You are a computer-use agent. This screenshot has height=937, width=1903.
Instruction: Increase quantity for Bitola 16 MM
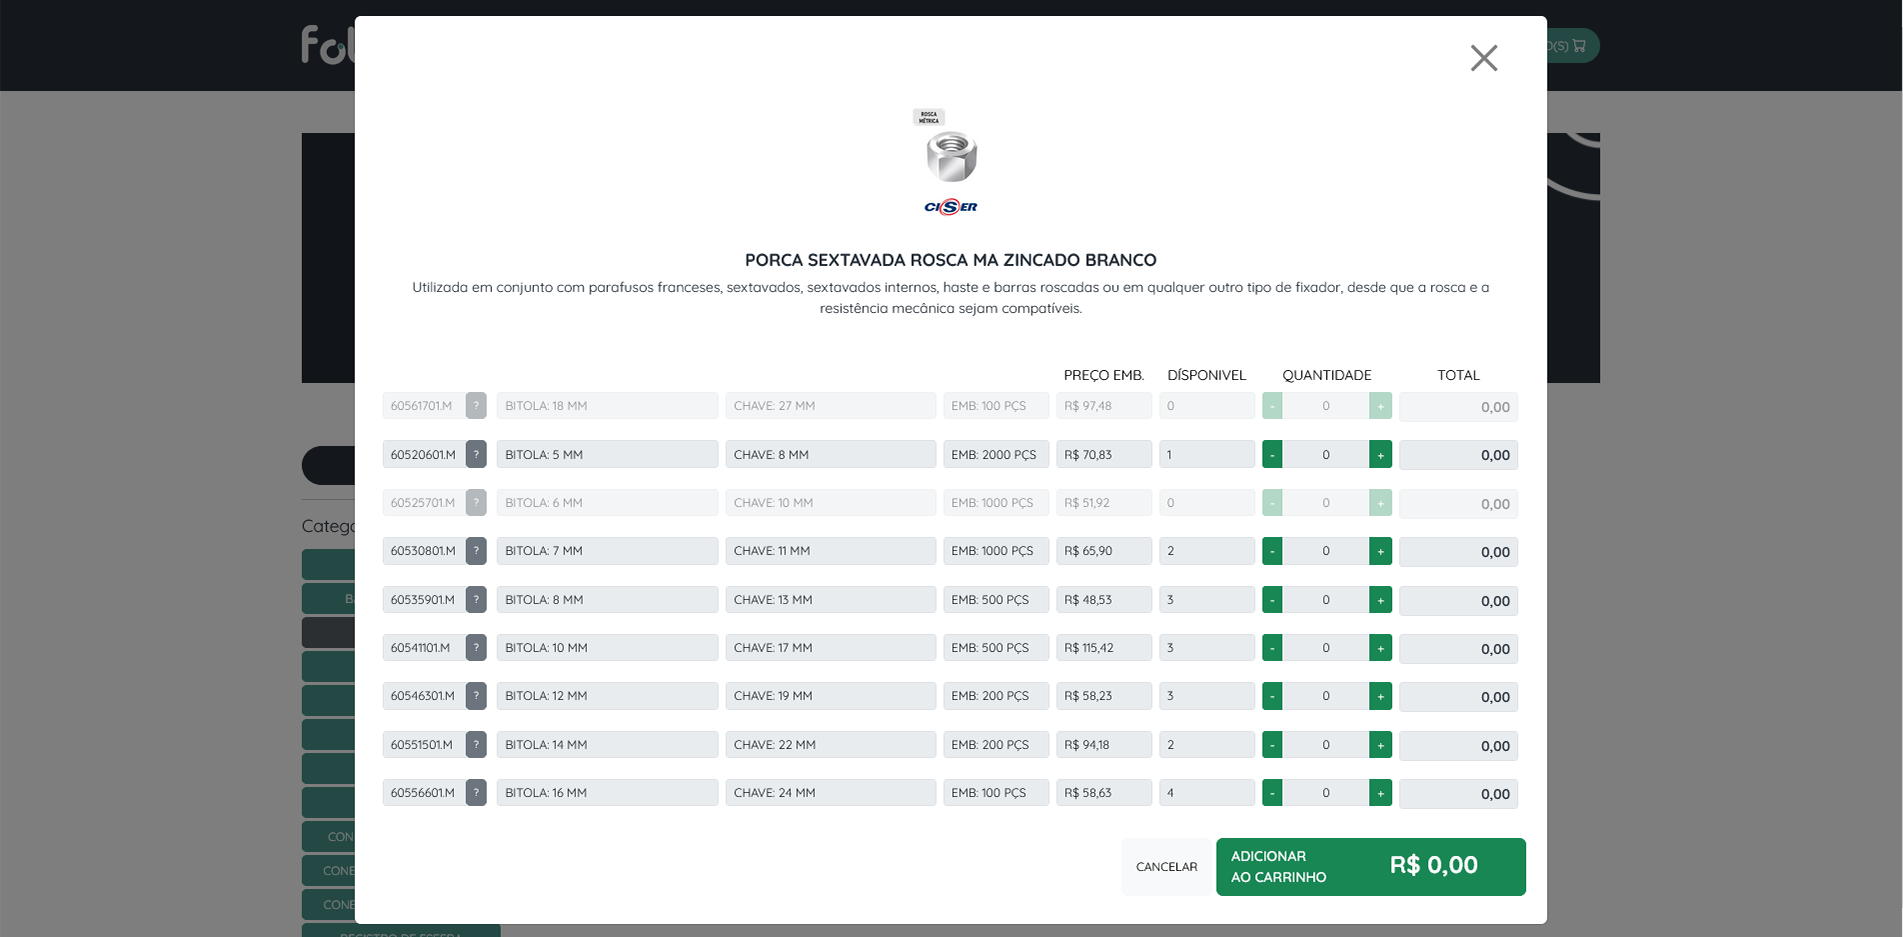point(1380,793)
